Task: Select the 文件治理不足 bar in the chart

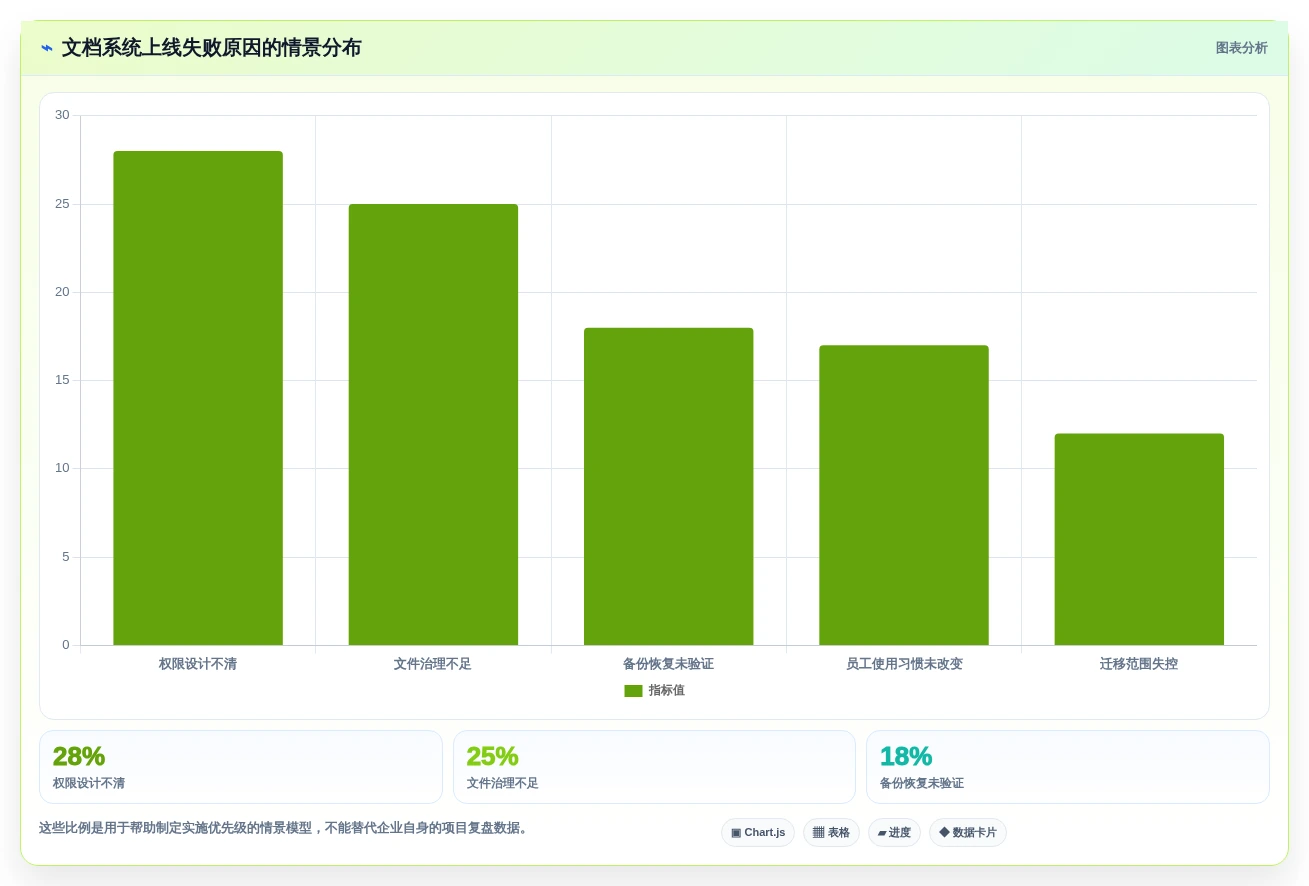Action: point(433,425)
